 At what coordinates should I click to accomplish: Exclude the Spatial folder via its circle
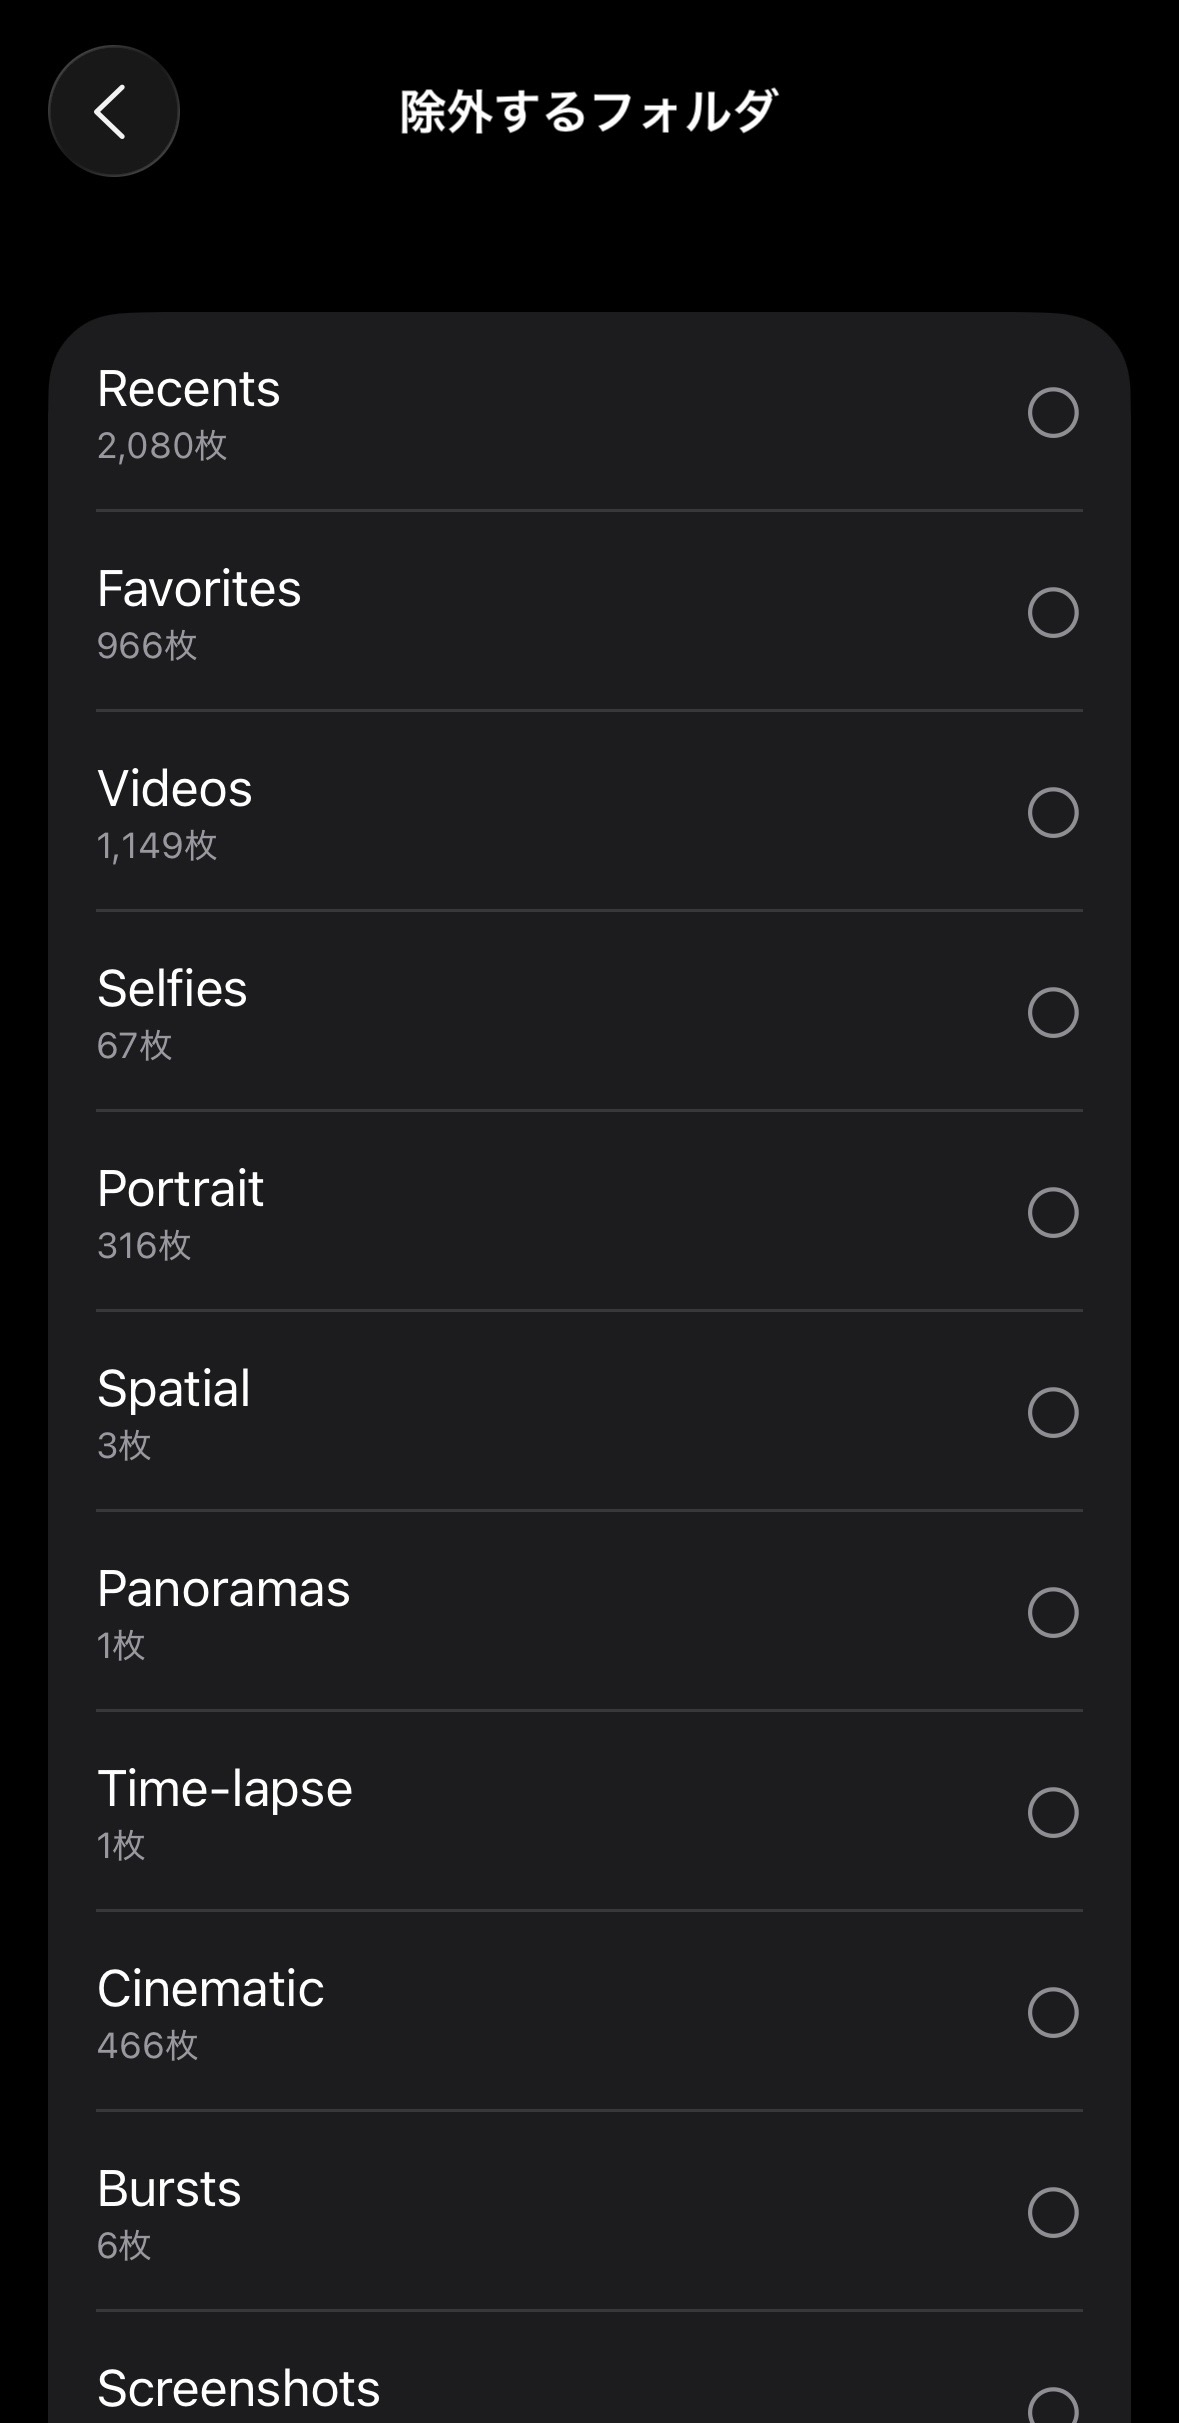tap(1053, 1412)
